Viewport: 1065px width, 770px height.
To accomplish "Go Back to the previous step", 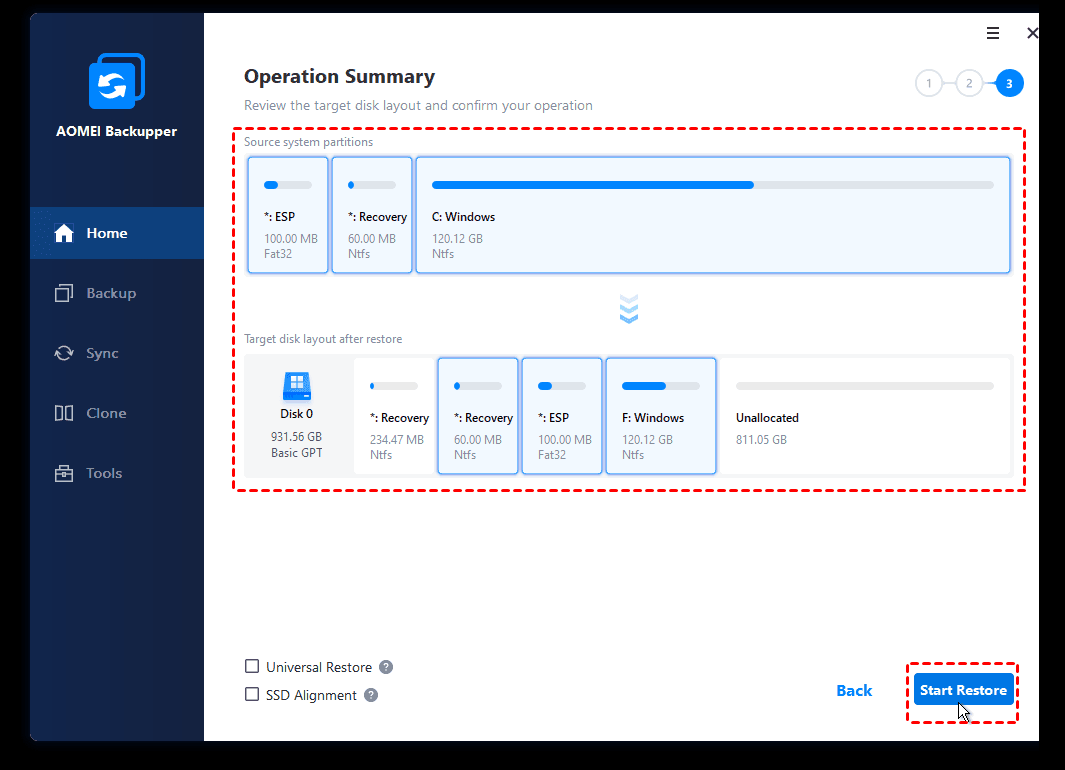I will (x=854, y=690).
